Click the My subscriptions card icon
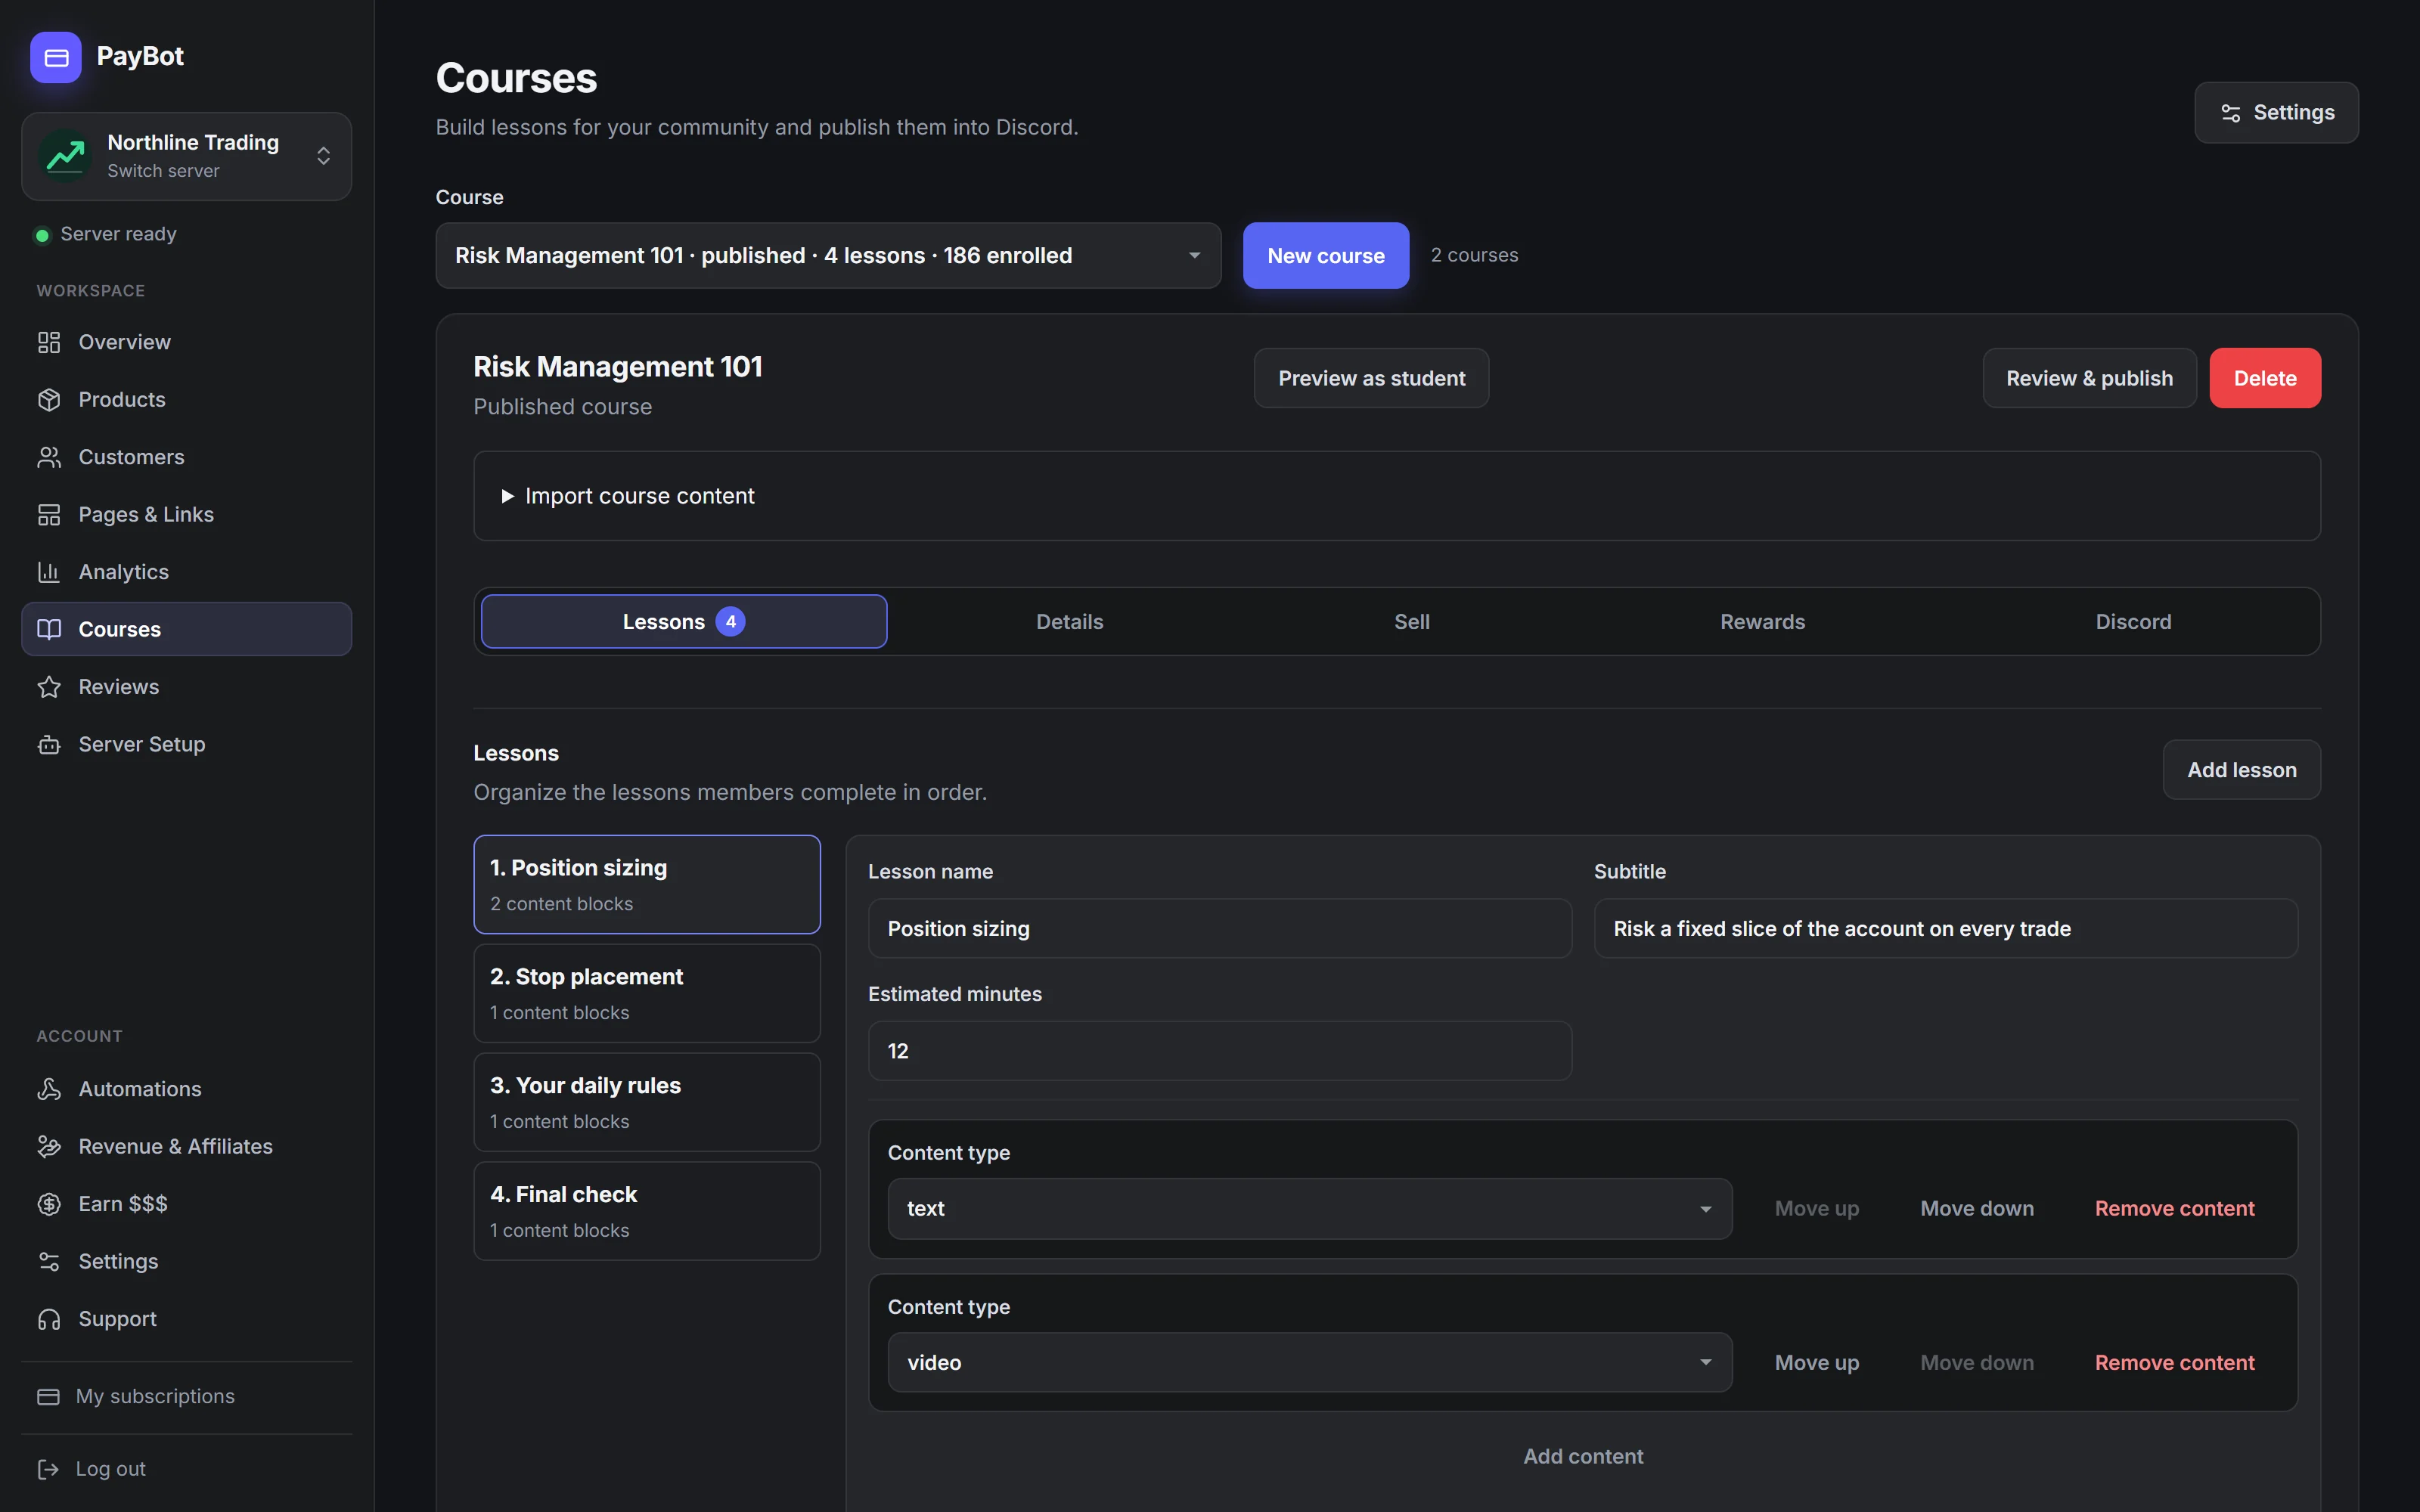 48,1397
